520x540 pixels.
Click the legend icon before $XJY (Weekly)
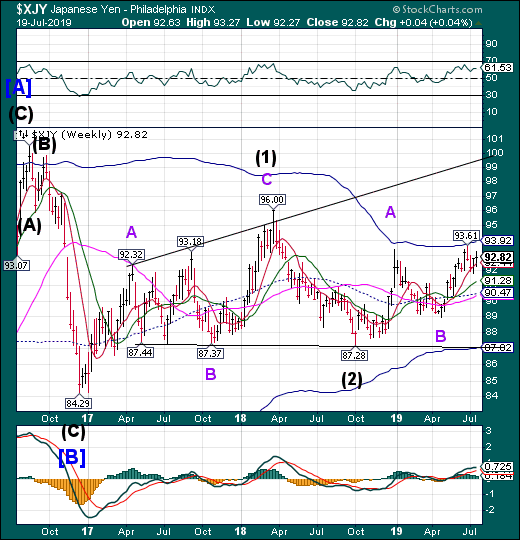click(23, 135)
